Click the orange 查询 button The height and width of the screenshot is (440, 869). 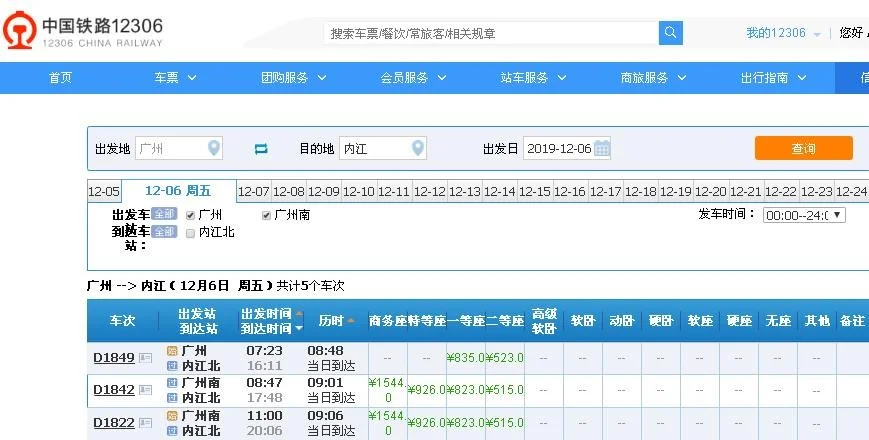tap(804, 148)
